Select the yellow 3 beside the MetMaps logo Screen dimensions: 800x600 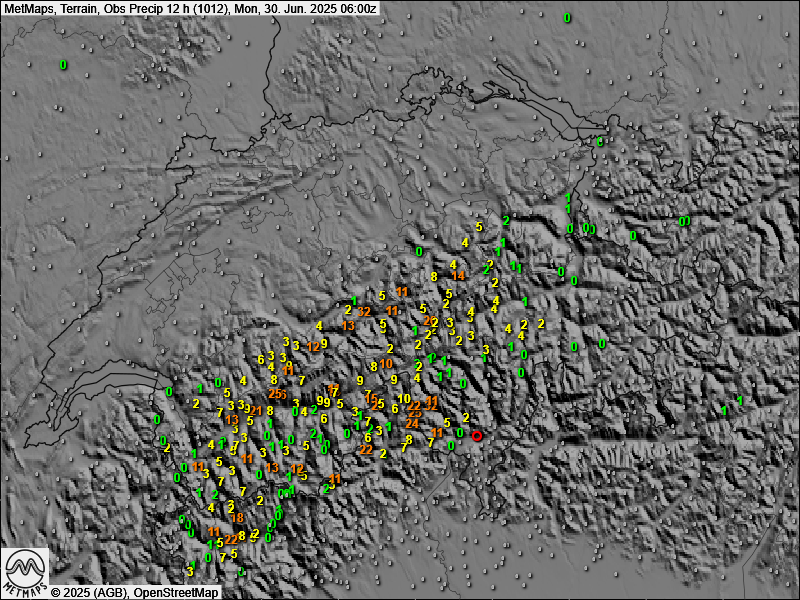[190, 571]
